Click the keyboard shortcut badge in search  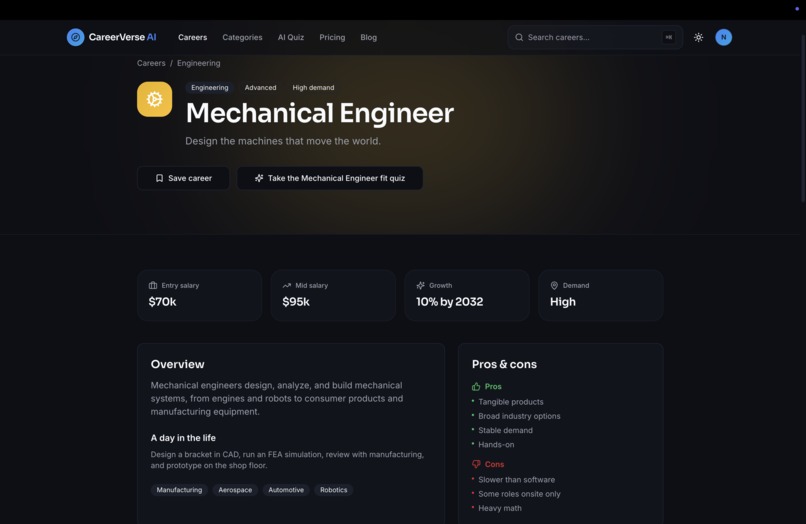click(669, 37)
